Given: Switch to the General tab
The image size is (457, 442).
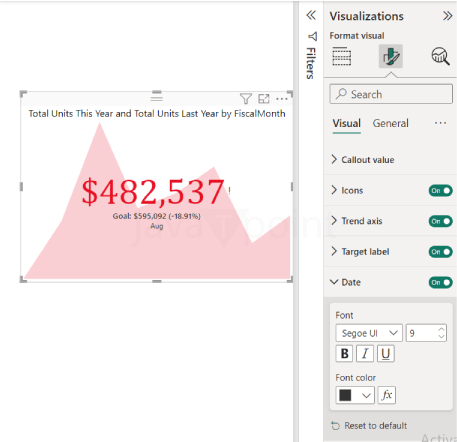Looking at the screenshot, I should pos(390,123).
